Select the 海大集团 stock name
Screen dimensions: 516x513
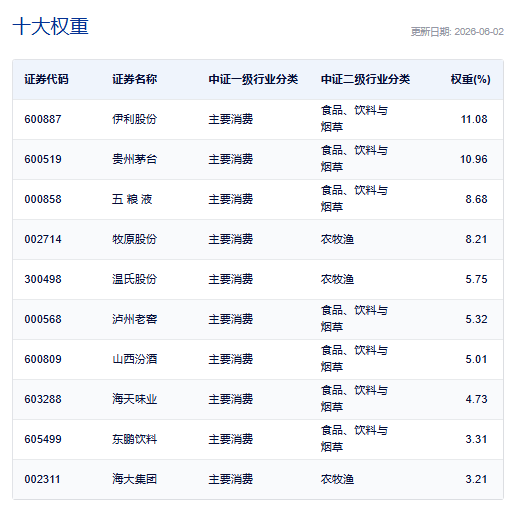tap(134, 479)
